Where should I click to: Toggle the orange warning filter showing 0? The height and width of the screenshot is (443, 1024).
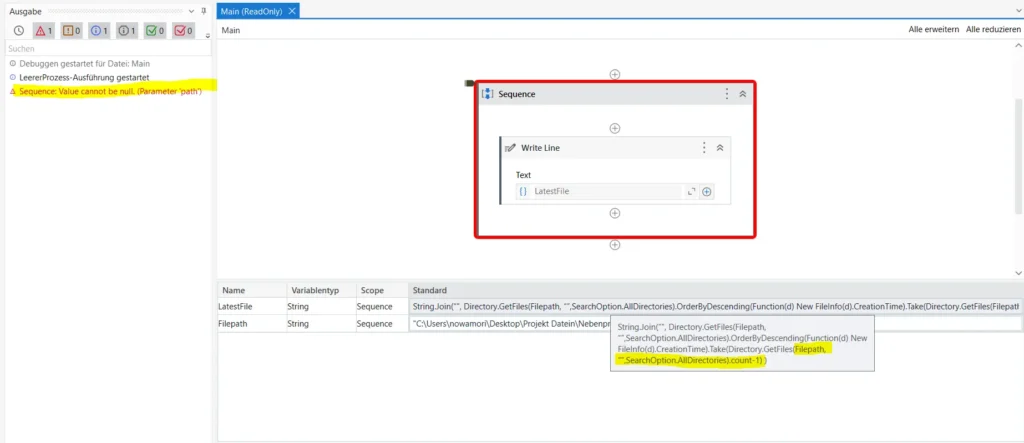(71, 30)
